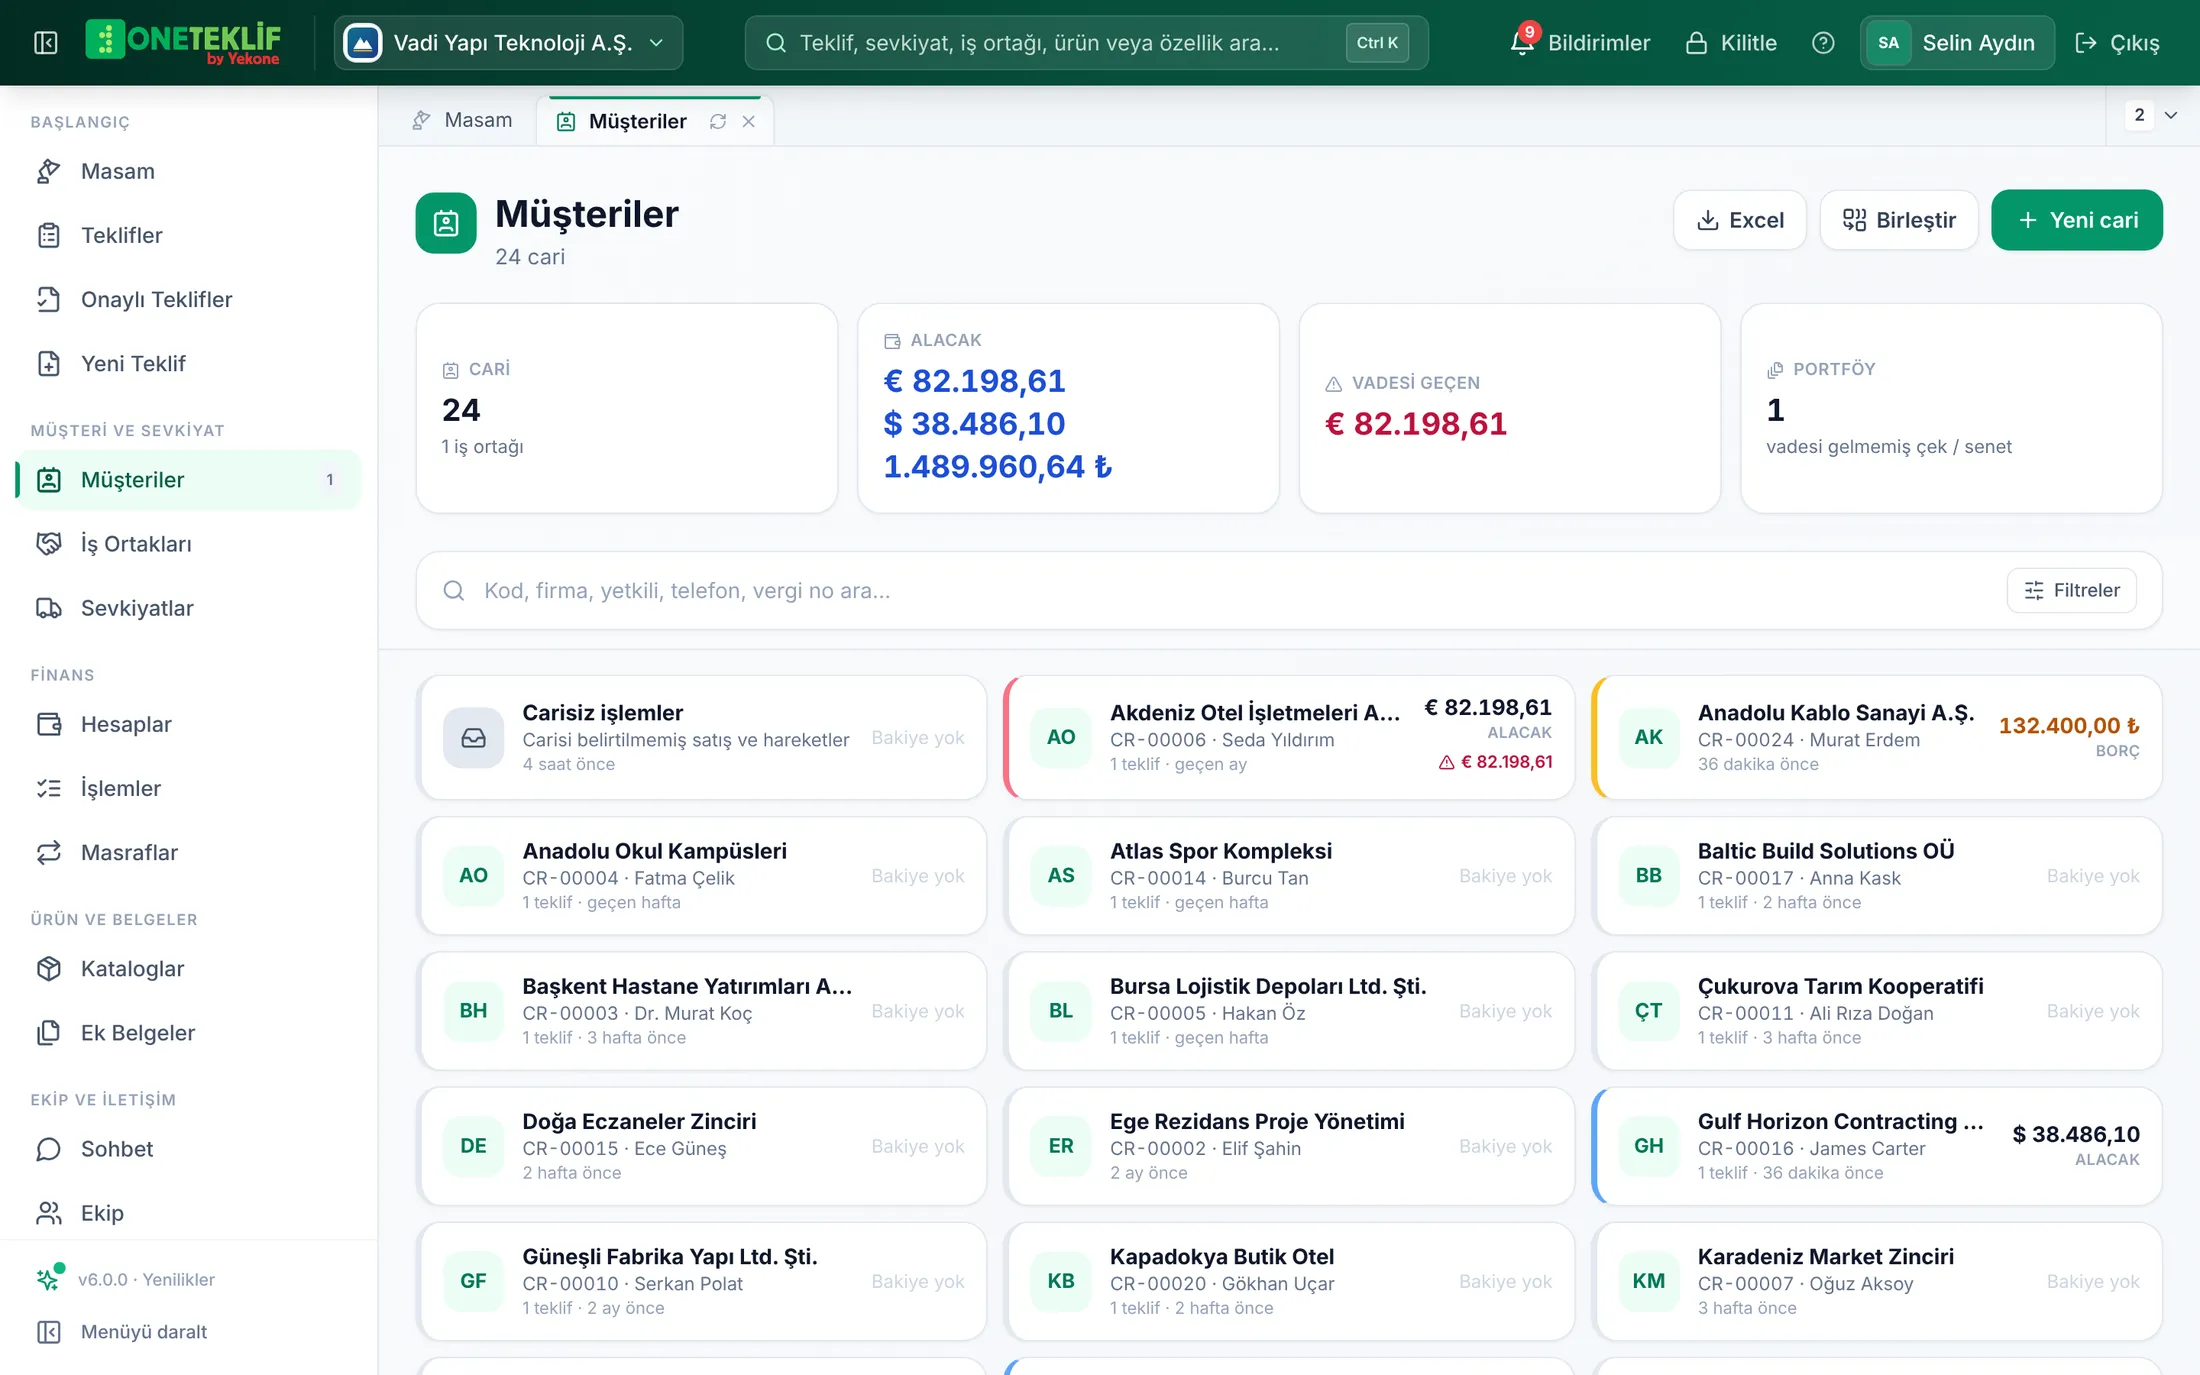Open Filtreler filter options
The height and width of the screenshot is (1375, 2200).
(2071, 590)
